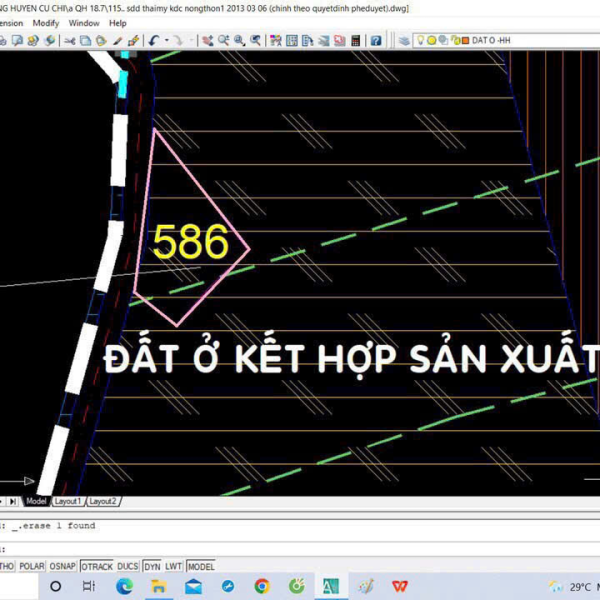Expand the Redo history dropdown arrow
This screenshot has height=600, width=600.
coord(191,40)
